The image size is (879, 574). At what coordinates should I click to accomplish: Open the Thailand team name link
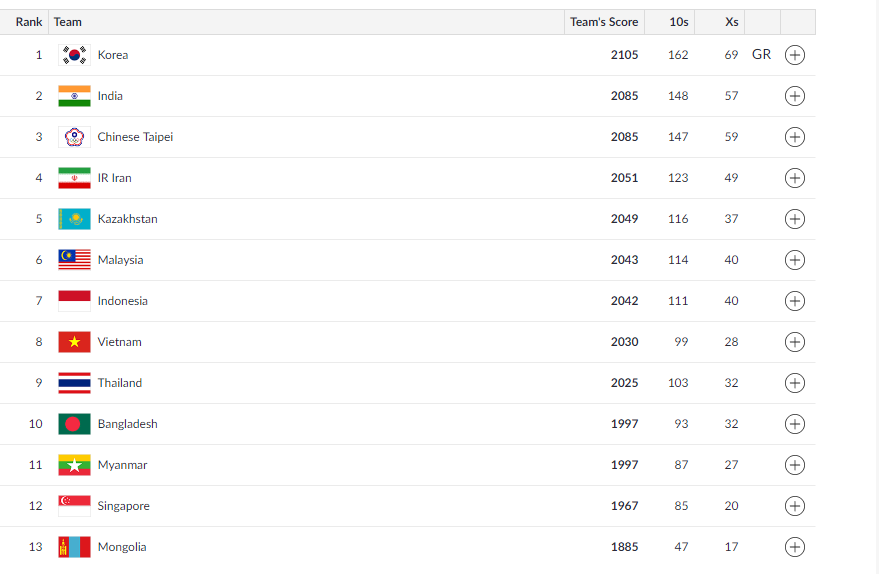click(x=119, y=383)
